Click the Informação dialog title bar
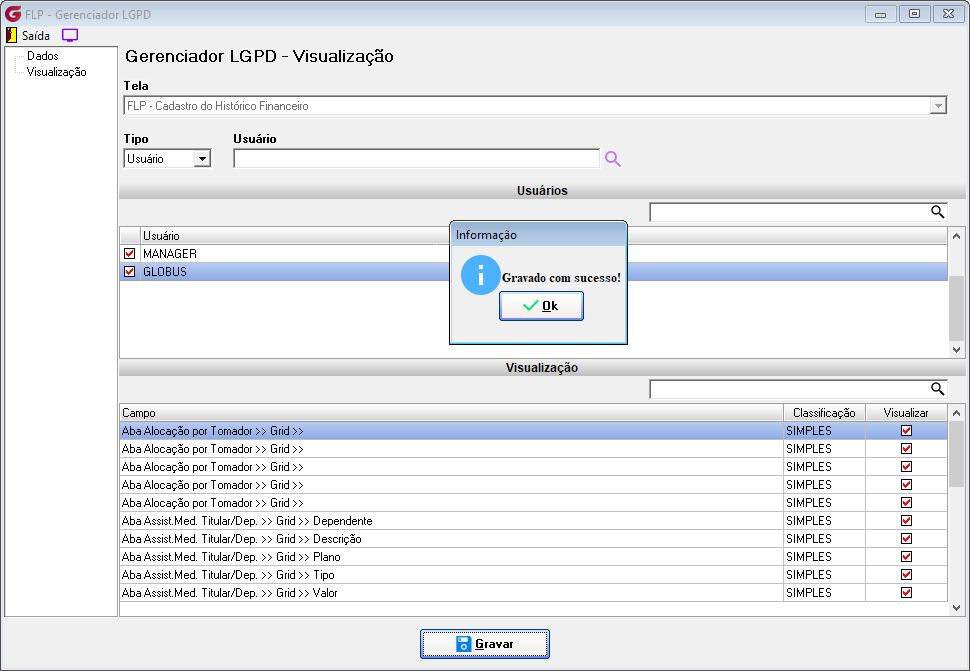The height and width of the screenshot is (671, 970). [x=538, y=234]
